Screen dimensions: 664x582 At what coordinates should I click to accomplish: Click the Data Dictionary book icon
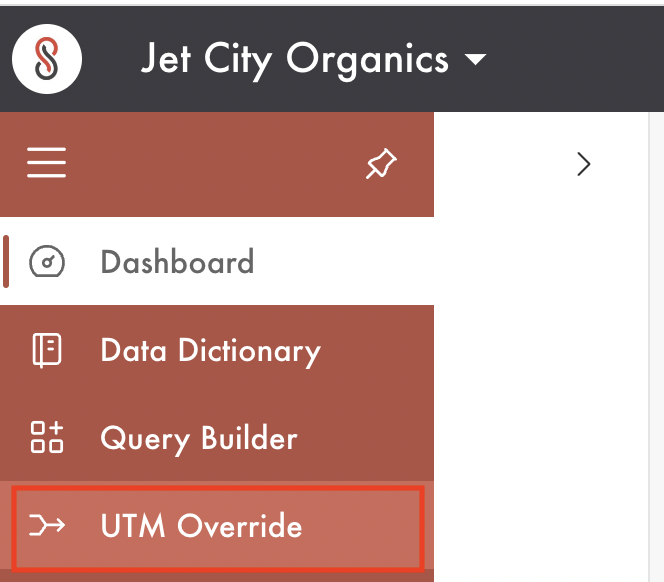(47, 350)
